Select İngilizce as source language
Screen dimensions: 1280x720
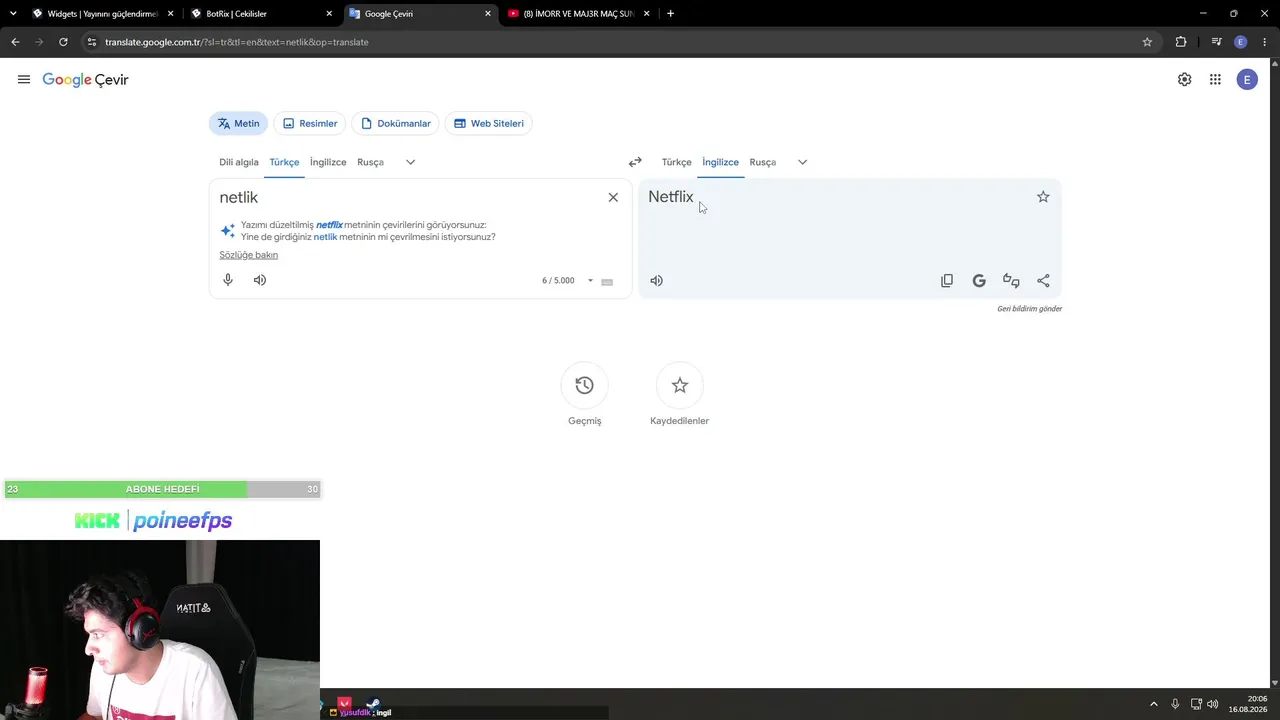pyautogui.click(x=328, y=162)
